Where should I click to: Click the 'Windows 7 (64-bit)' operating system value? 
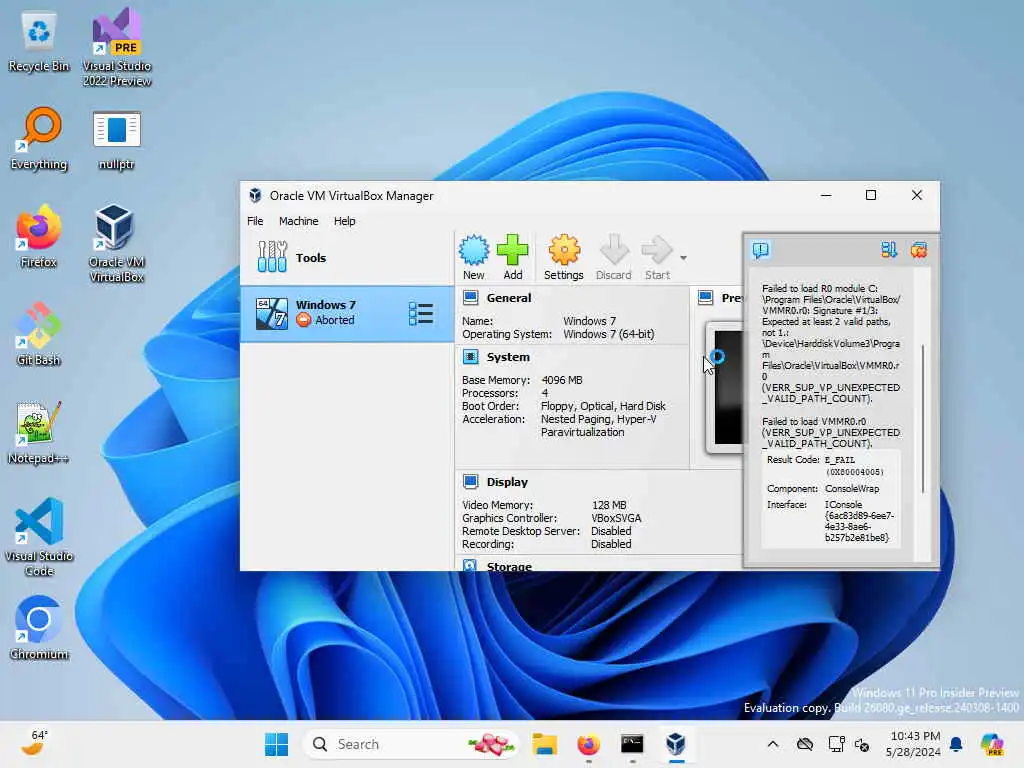coord(609,334)
